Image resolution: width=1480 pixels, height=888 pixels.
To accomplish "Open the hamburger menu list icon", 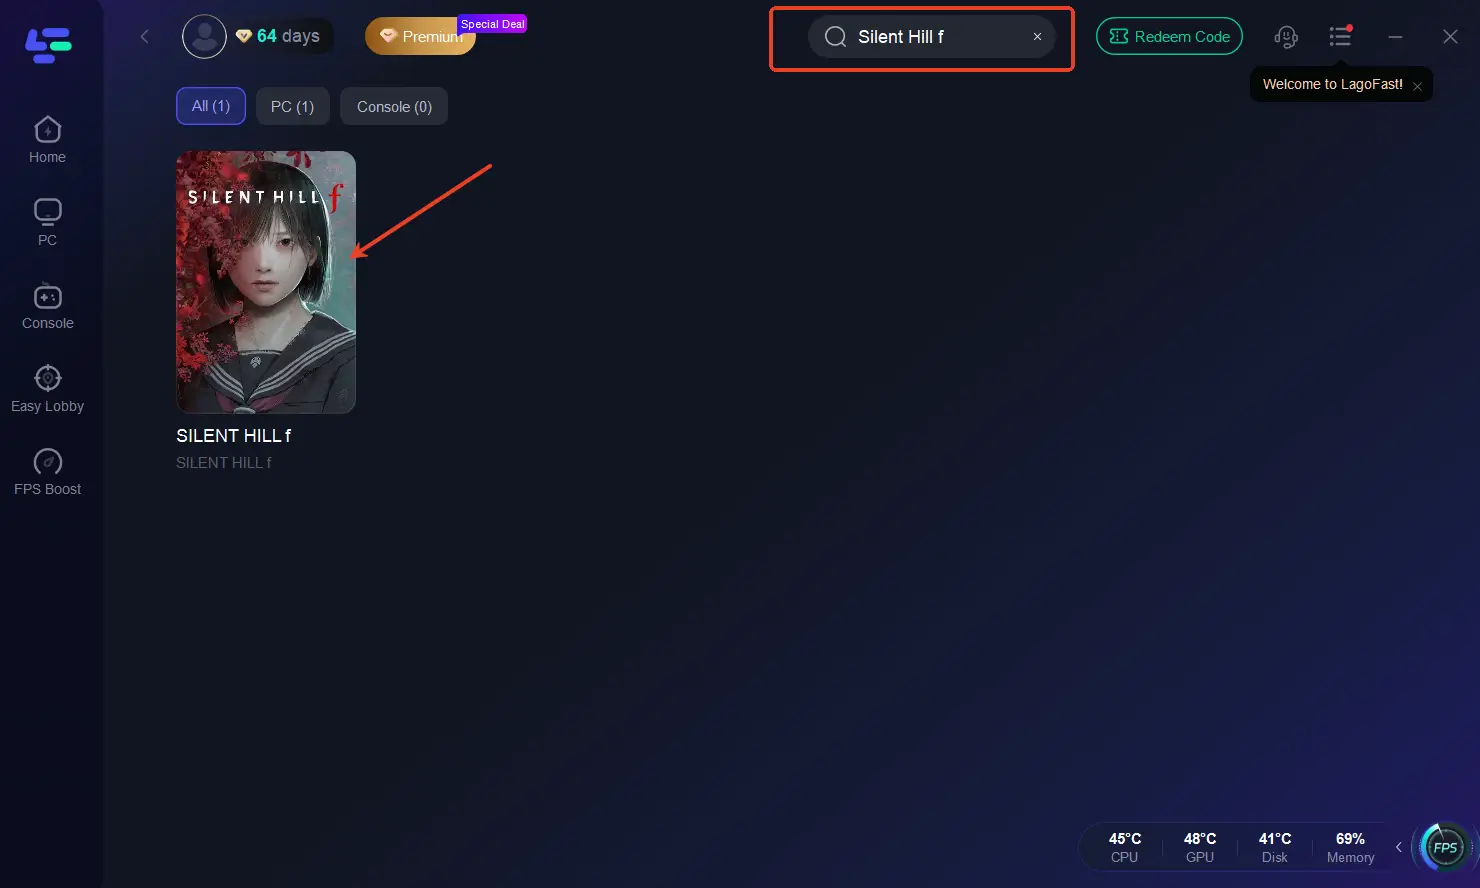I will click(1340, 37).
